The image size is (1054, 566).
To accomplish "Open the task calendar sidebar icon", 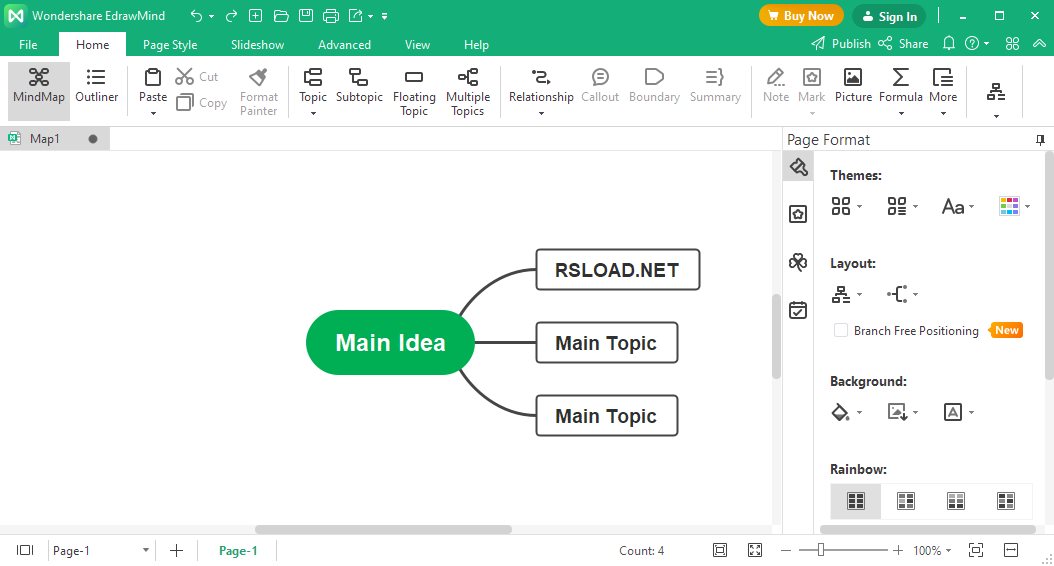I will [798, 310].
